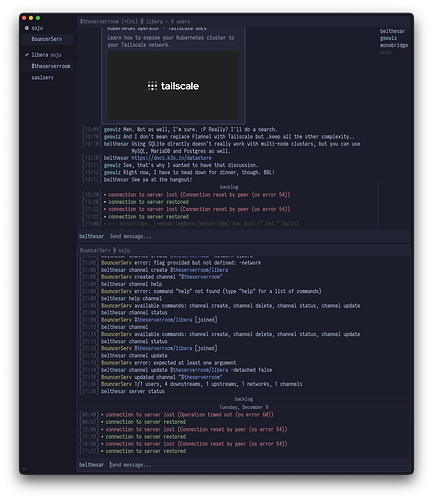Click #theserverroom/libera link in 21:13 joined status
The height and width of the screenshot is (500, 432).
(163, 348)
